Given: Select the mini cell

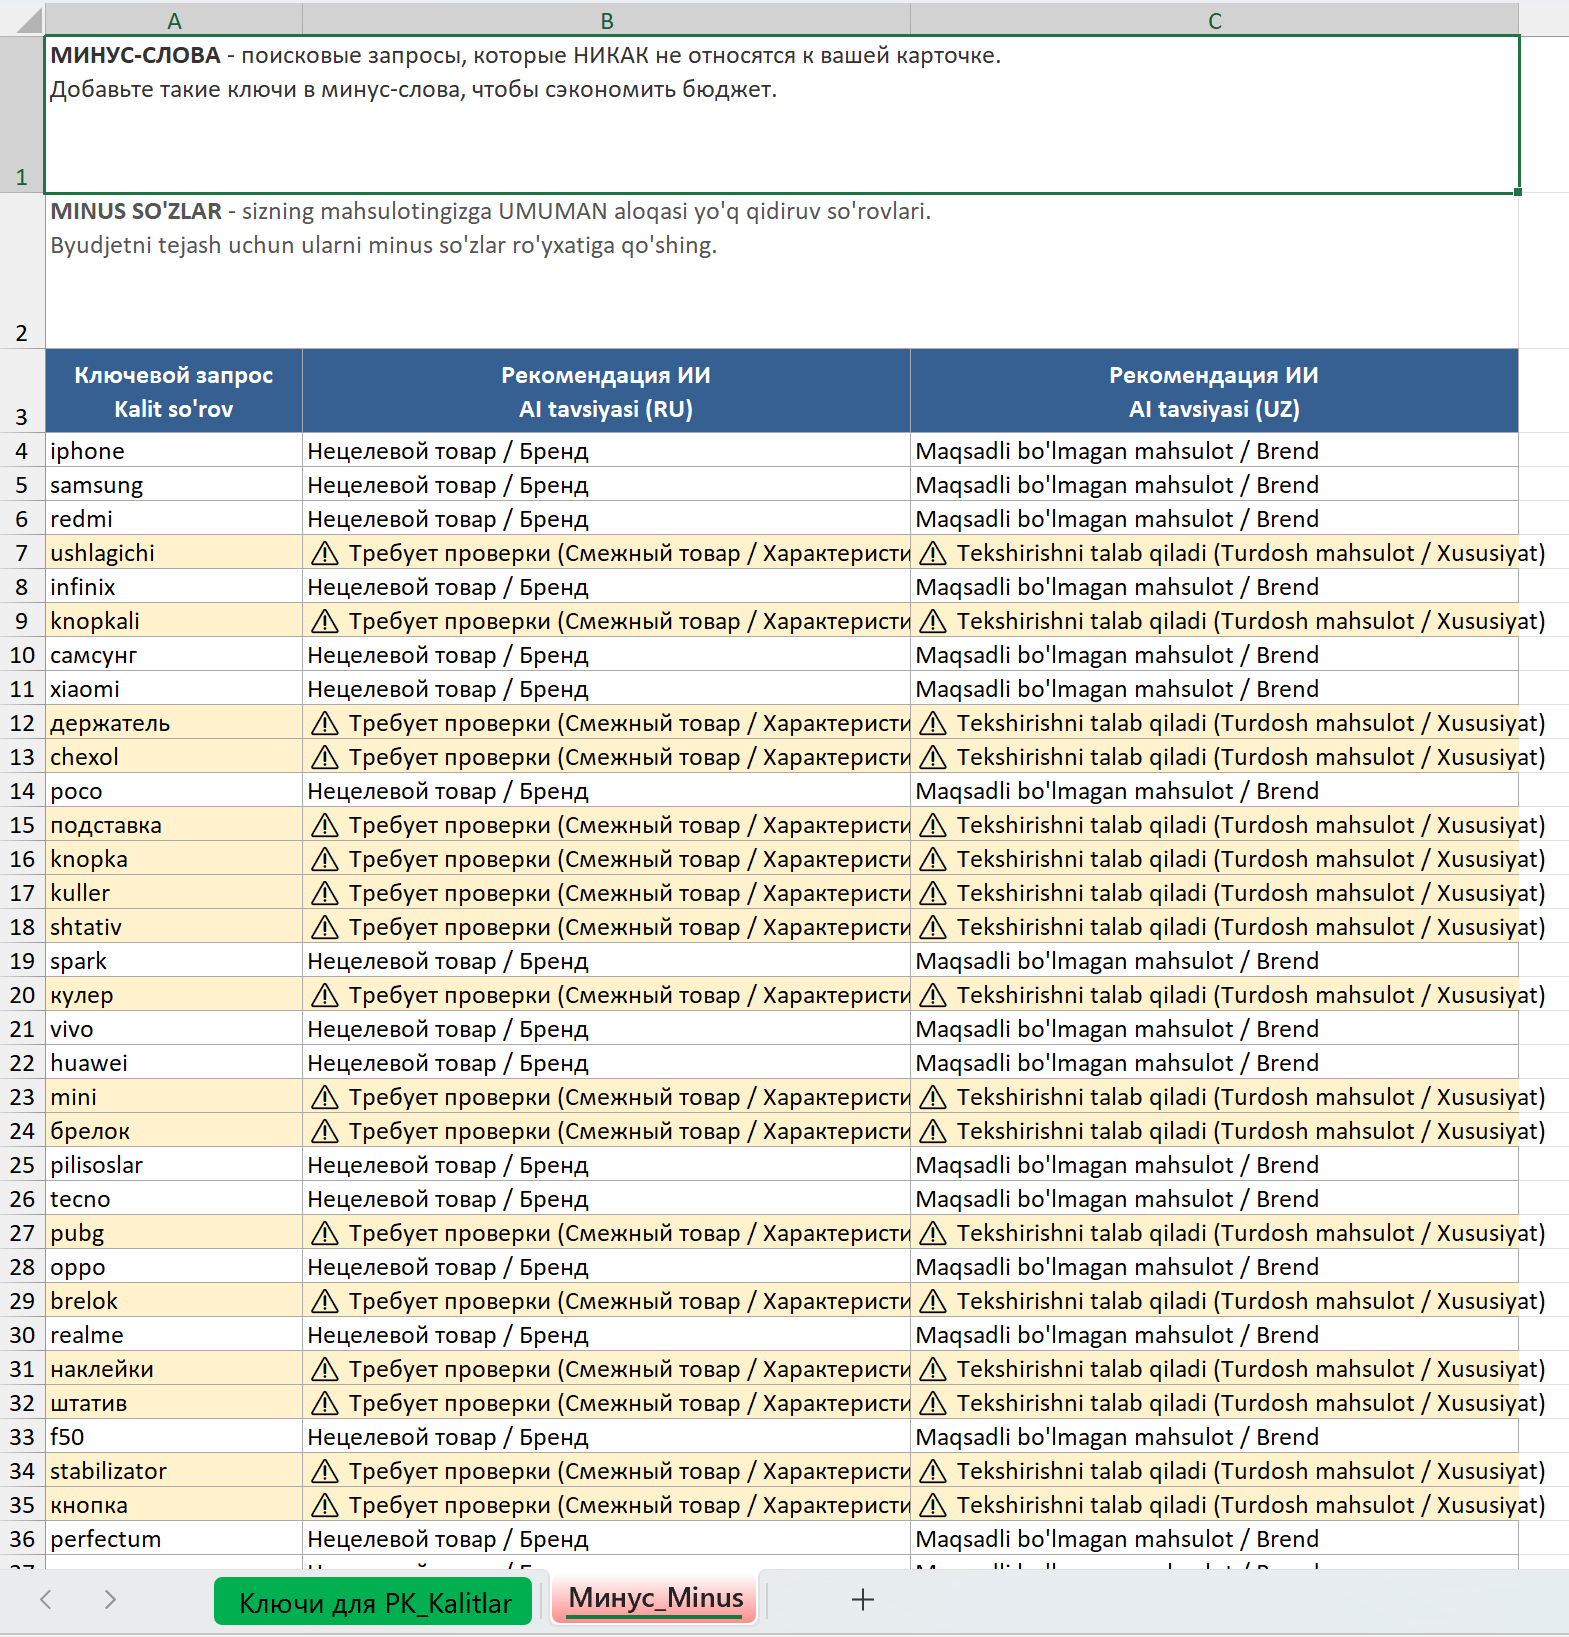Looking at the screenshot, I should coord(174,1096).
